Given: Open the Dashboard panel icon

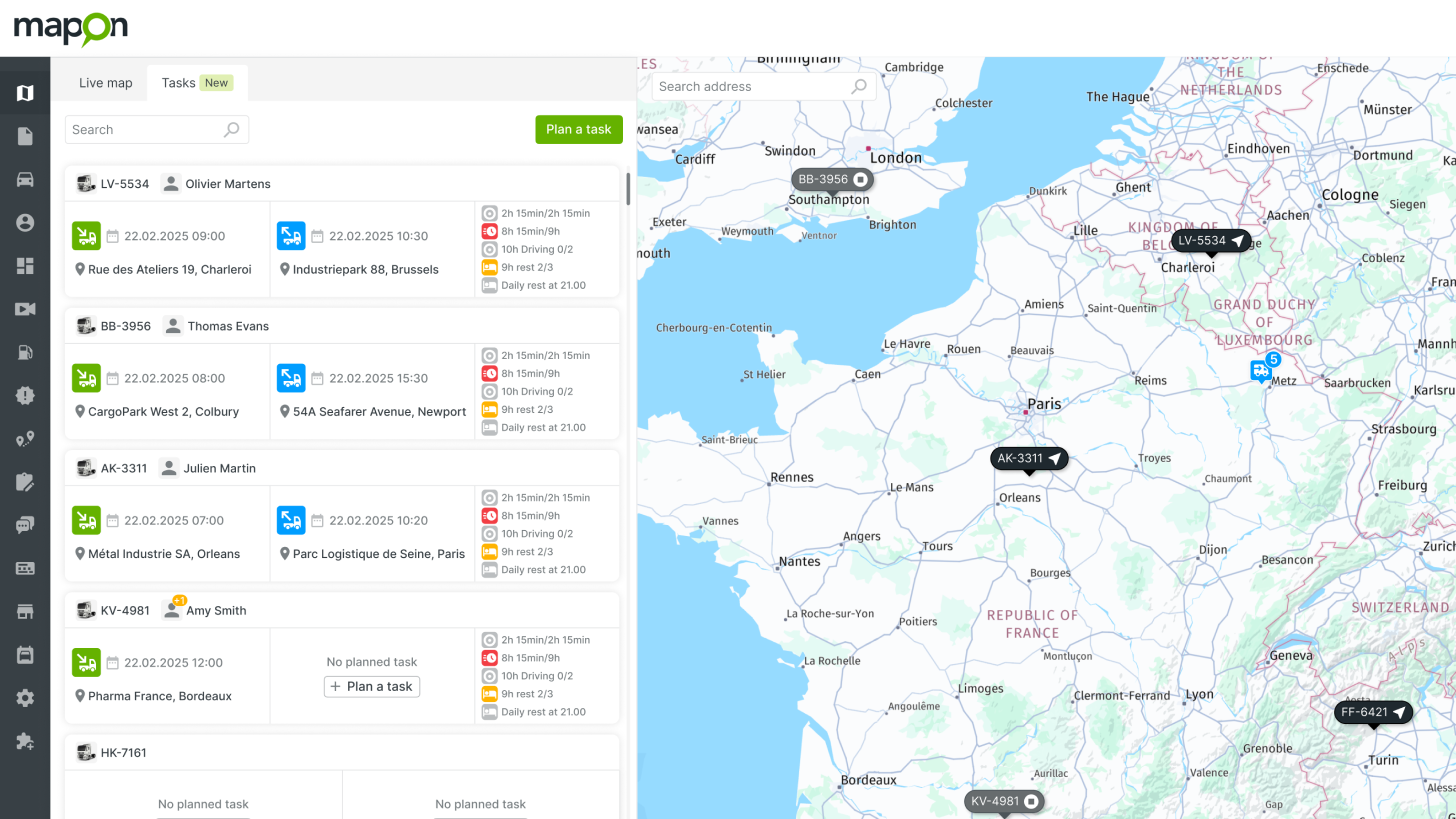Looking at the screenshot, I should 24,265.
